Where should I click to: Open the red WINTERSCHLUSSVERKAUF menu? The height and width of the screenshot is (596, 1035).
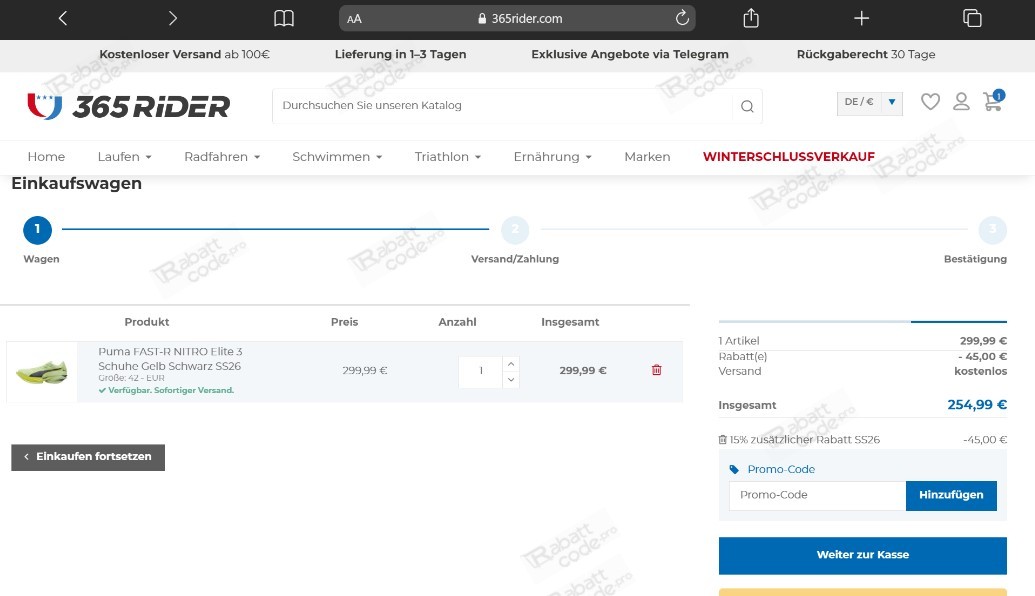point(789,157)
